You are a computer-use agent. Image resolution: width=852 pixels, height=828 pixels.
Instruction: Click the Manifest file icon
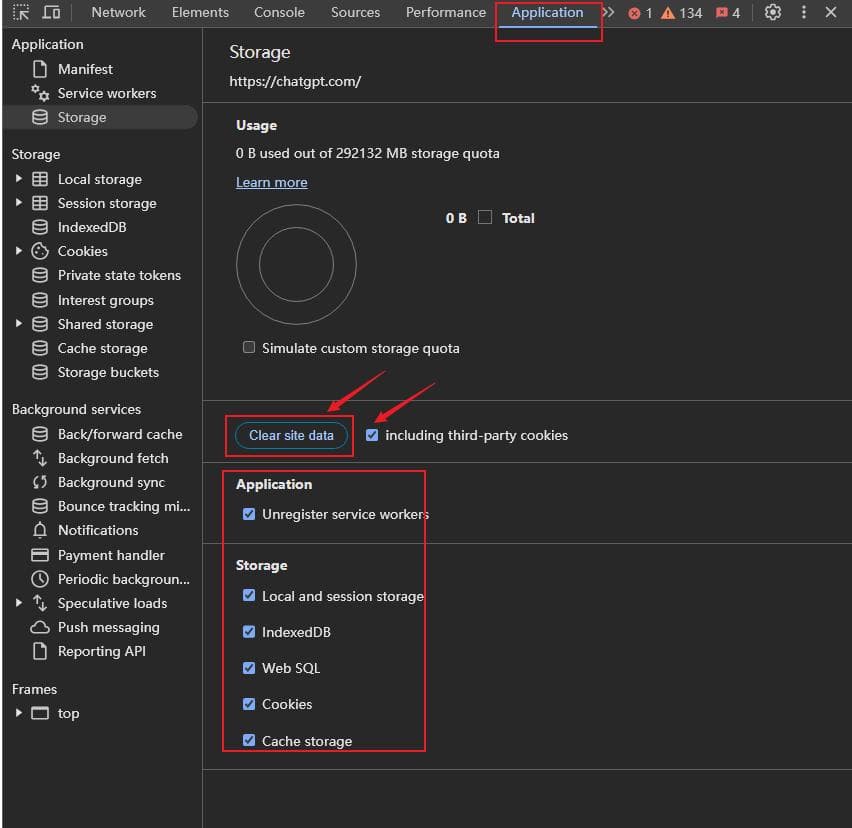(x=40, y=69)
